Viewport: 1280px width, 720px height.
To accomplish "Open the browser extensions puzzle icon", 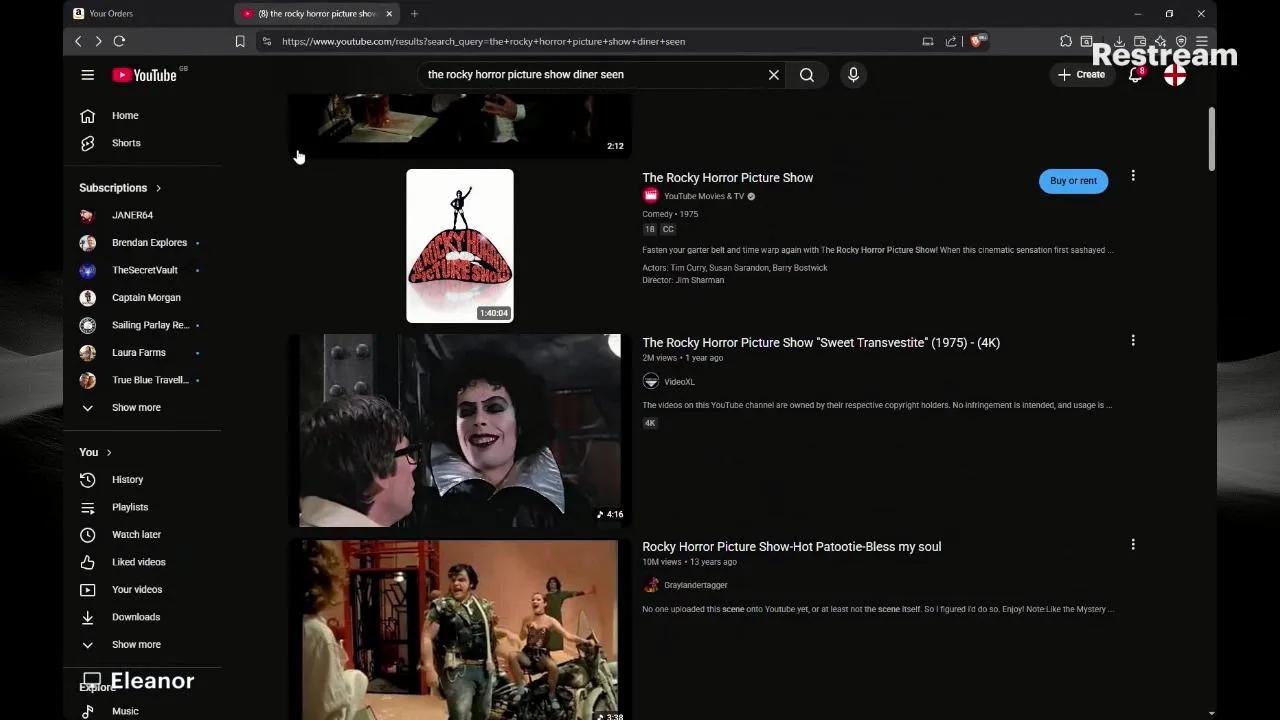I will [x=1066, y=41].
